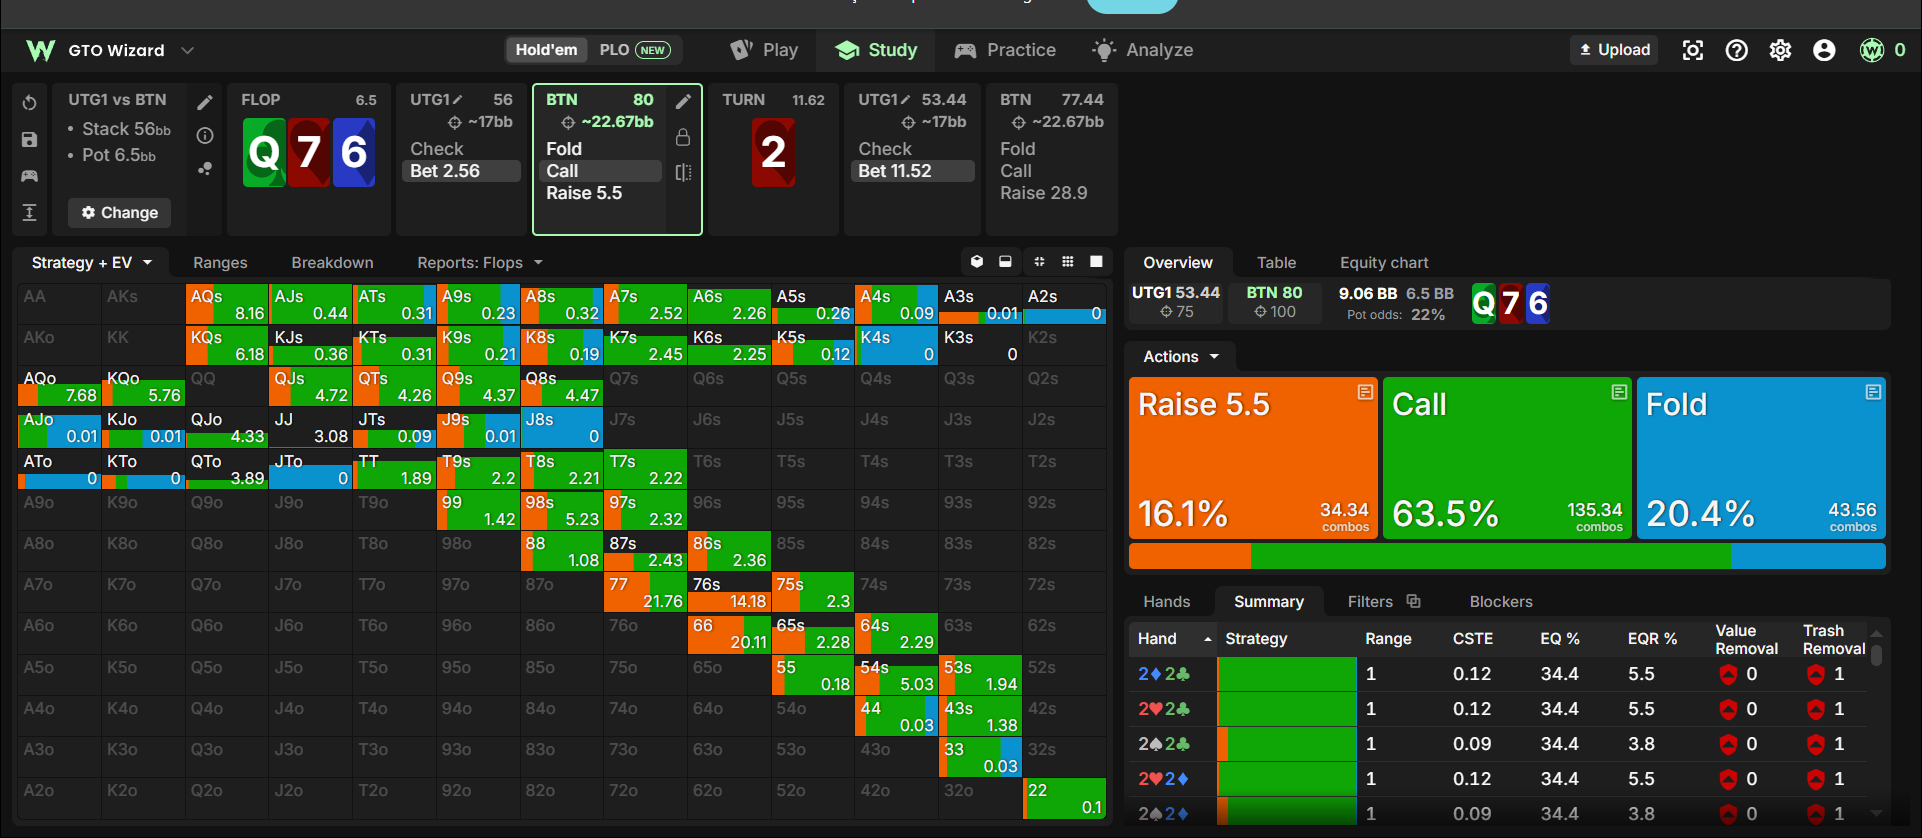The height and width of the screenshot is (838, 1922).
Task: Click the reset/undo arrow icon in left sidebar
Action: pos(29,103)
